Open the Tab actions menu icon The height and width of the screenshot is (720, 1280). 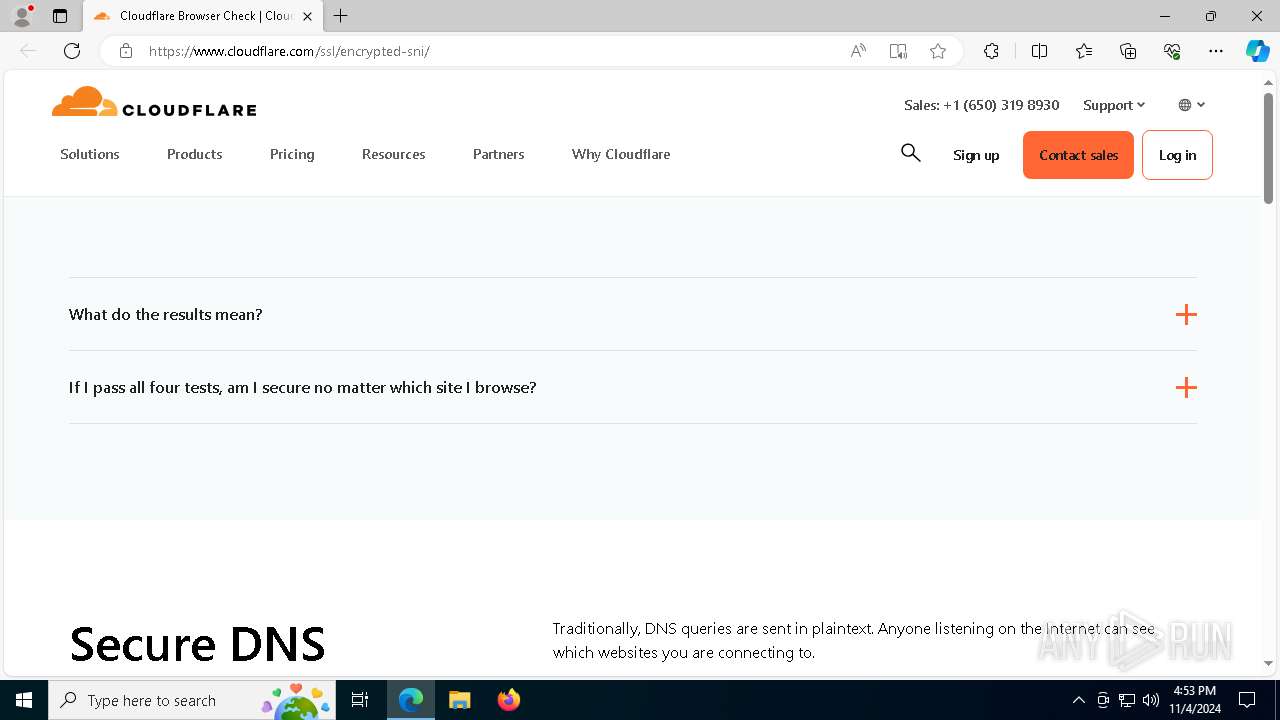(60, 16)
